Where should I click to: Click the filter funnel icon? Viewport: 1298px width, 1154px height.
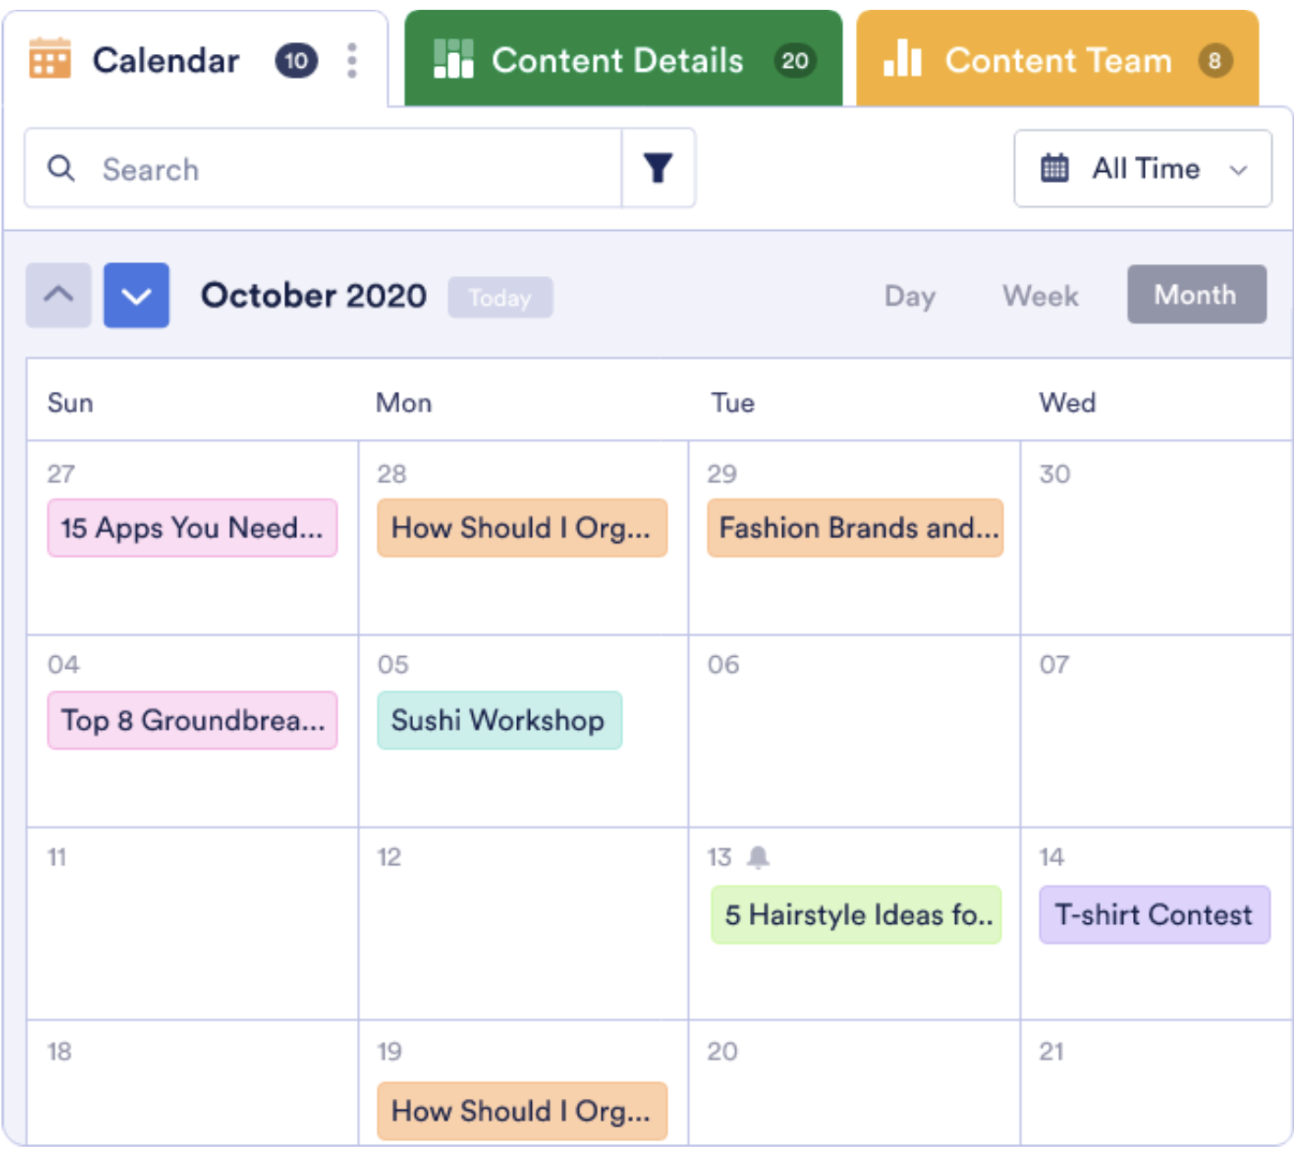[658, 168]
